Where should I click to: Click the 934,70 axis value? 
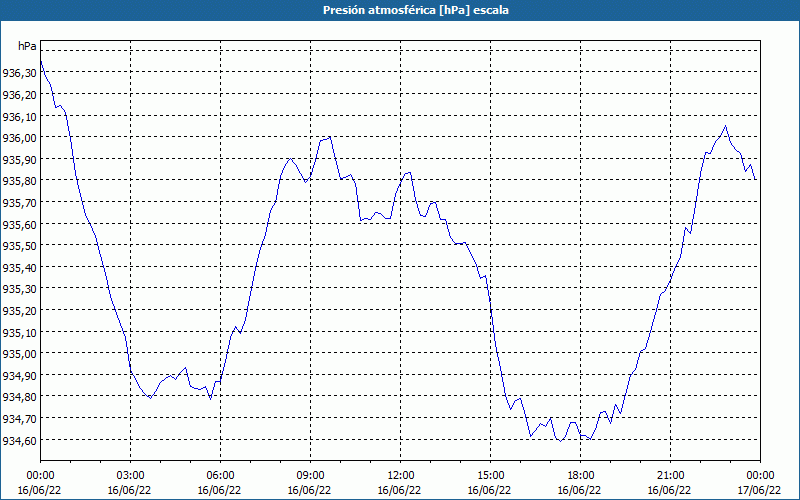[19, 418]
